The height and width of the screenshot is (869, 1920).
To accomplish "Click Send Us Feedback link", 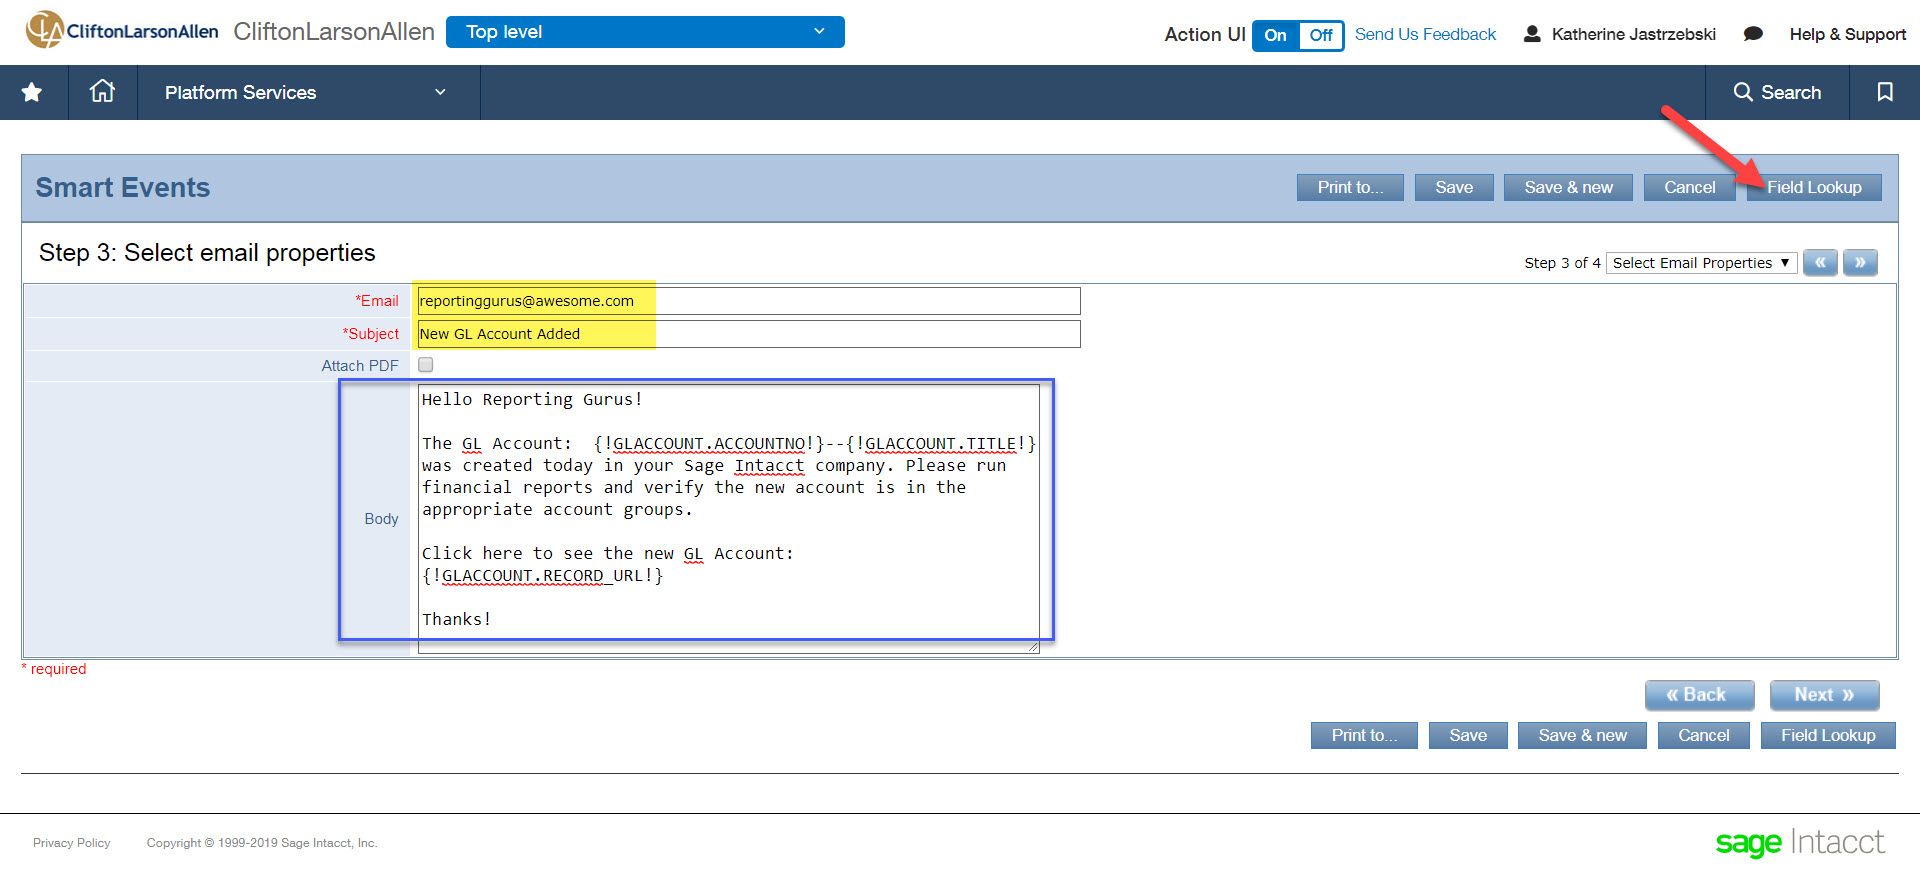I will point(1425,34).
